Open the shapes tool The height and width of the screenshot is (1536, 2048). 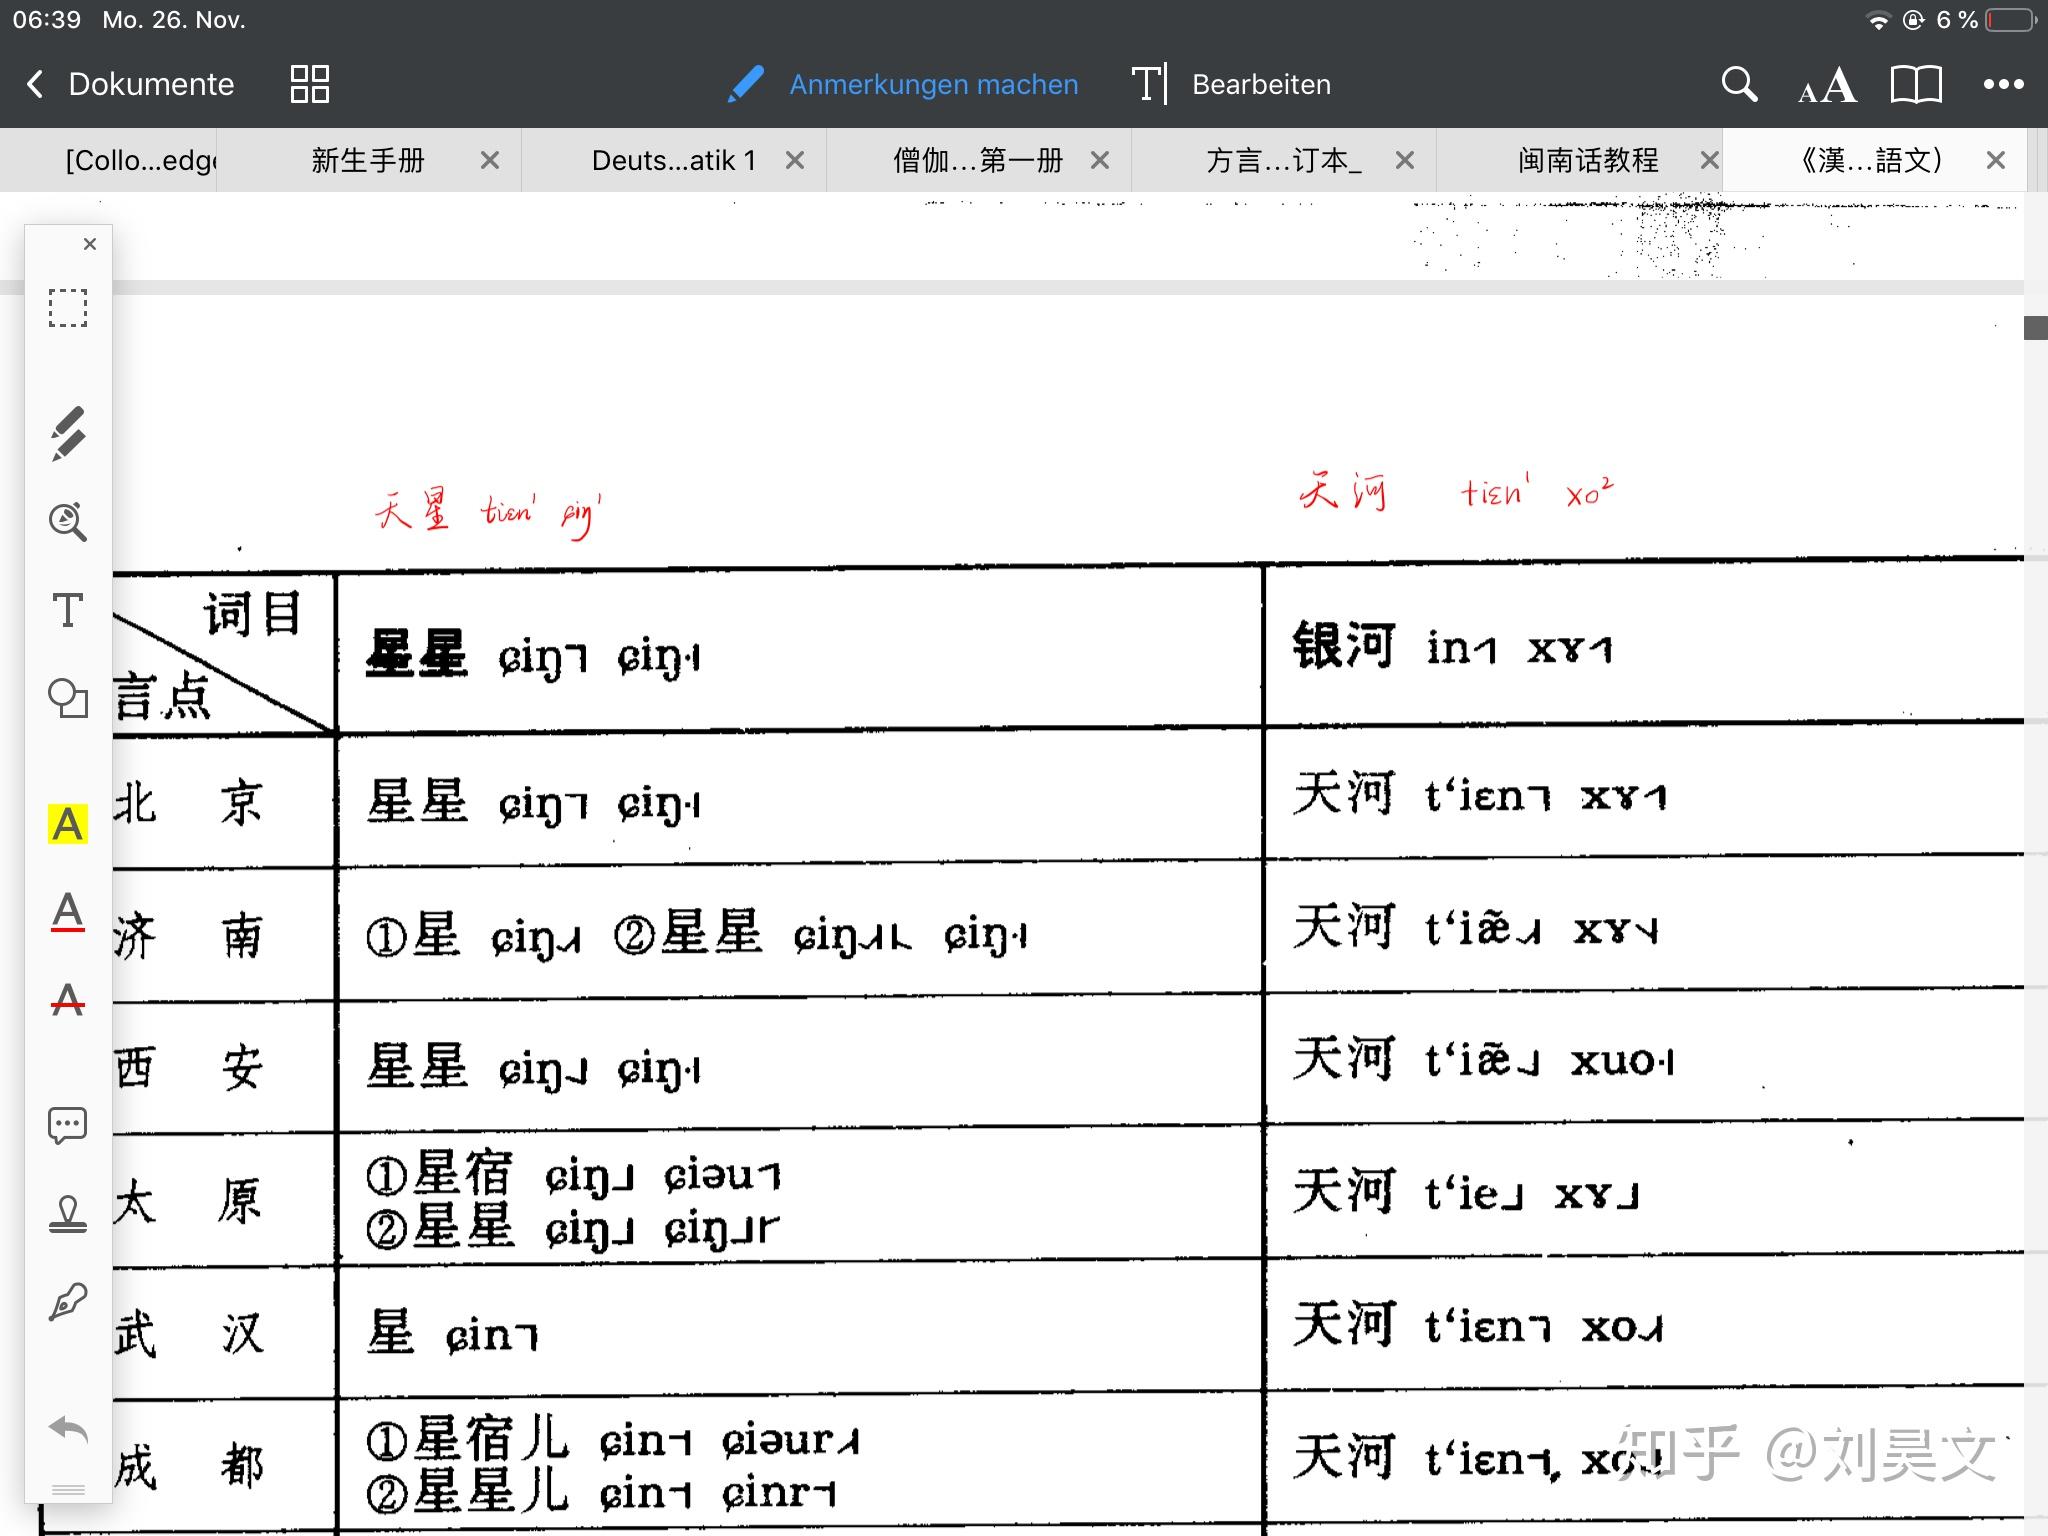[x=68, y=698]
